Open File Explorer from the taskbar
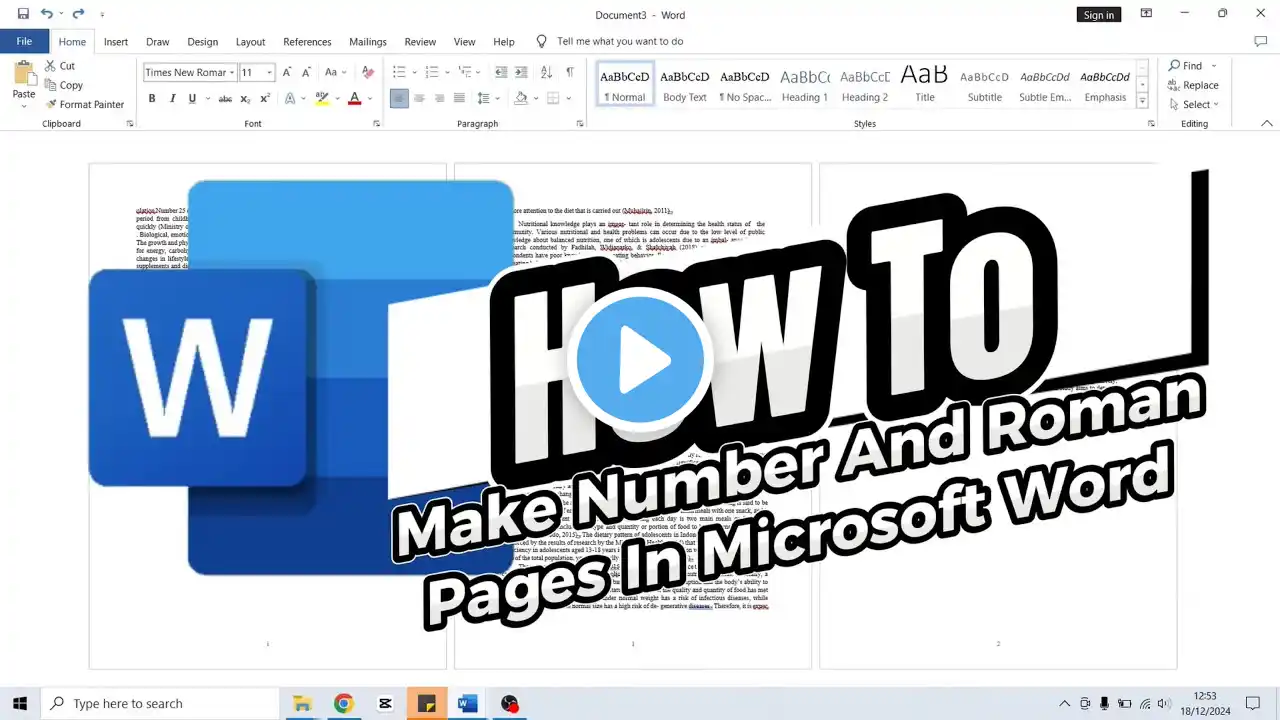 (x=302, y=704)
